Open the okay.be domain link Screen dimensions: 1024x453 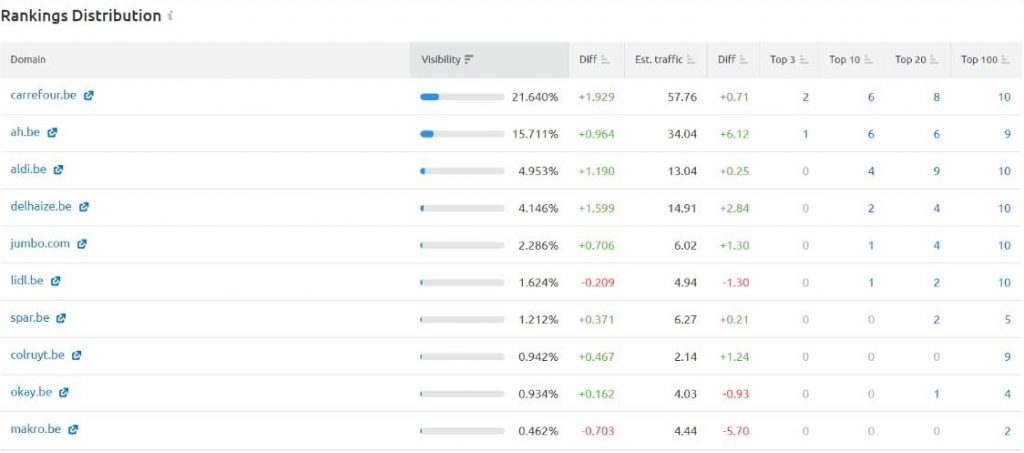31,393
